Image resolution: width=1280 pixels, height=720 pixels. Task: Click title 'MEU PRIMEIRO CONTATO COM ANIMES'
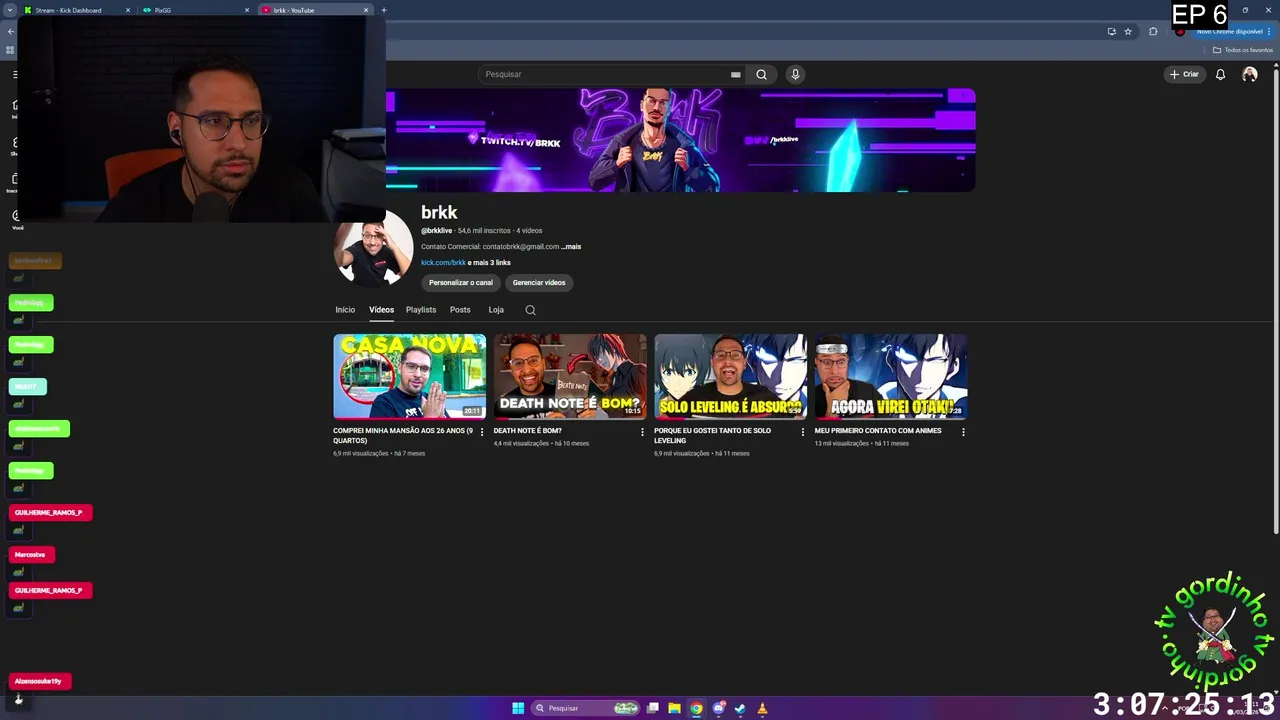(x=878, y=431)
